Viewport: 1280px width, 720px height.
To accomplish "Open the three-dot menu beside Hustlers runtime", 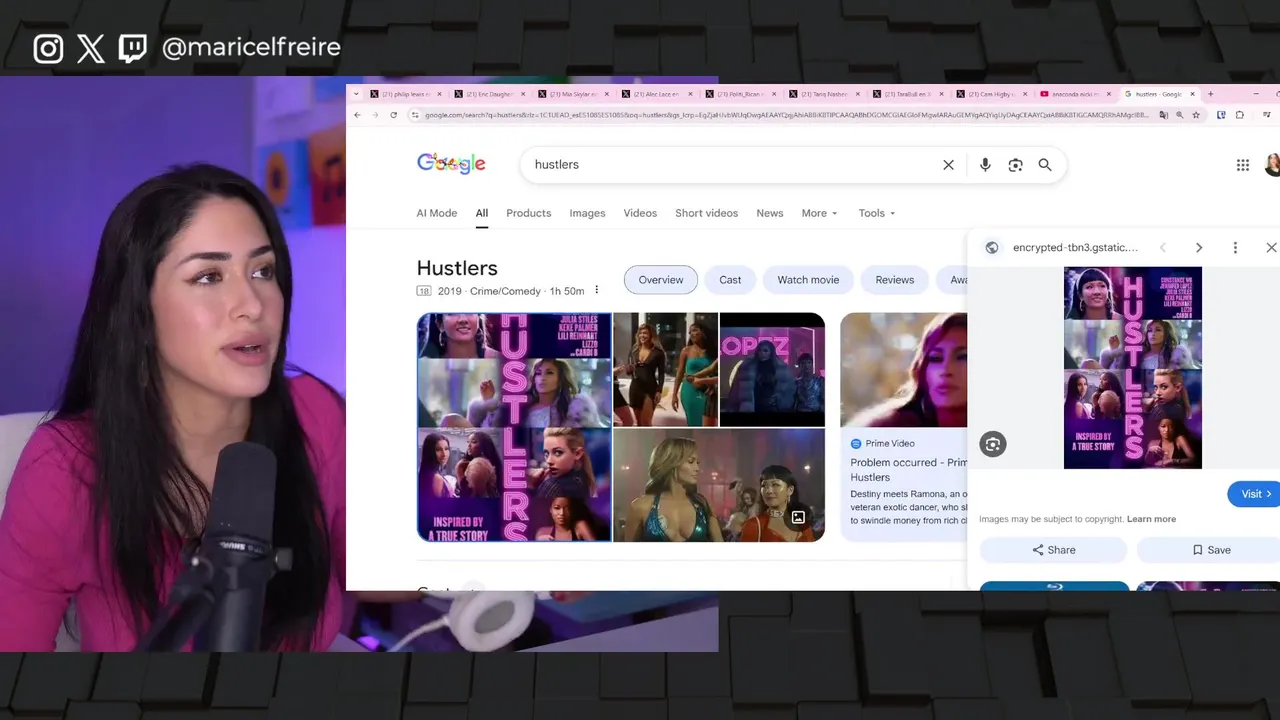I will point(597,290).
